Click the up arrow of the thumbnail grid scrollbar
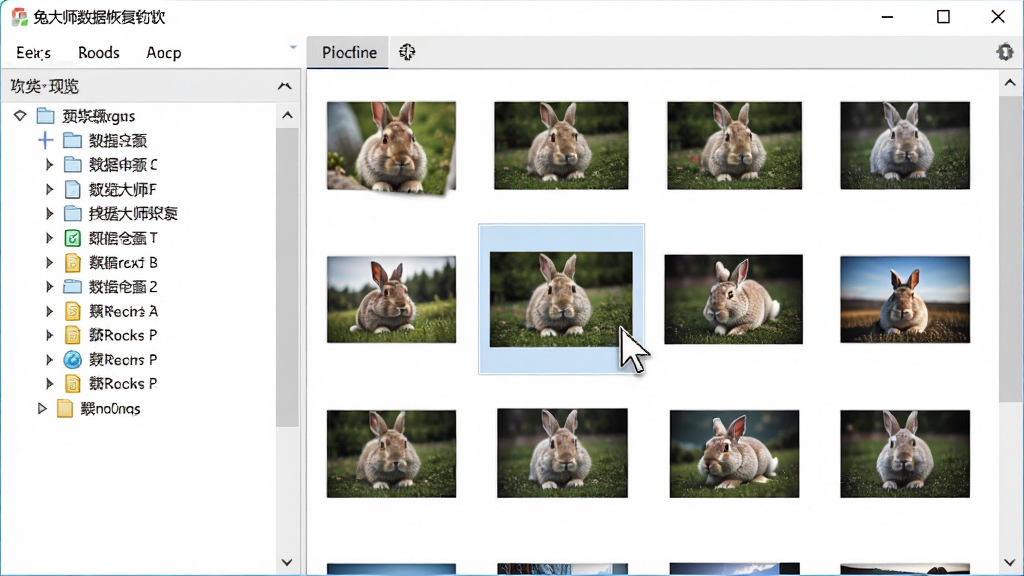Screen dimensions: 1024x576 (1010, 83)
